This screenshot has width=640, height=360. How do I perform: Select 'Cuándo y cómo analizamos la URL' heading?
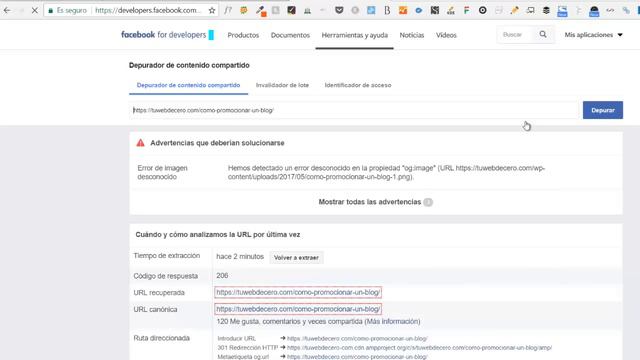[x=218, y=235]
